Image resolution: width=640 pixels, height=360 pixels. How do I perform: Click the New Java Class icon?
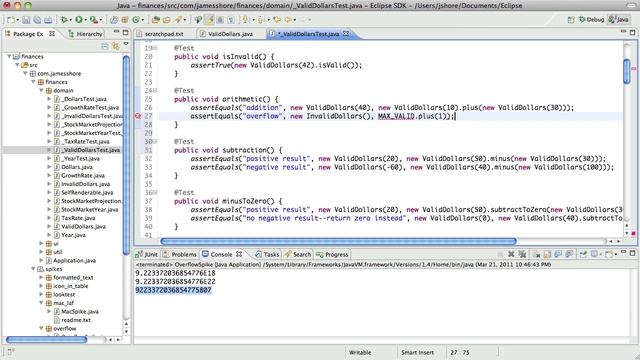(x=136, y=20)
